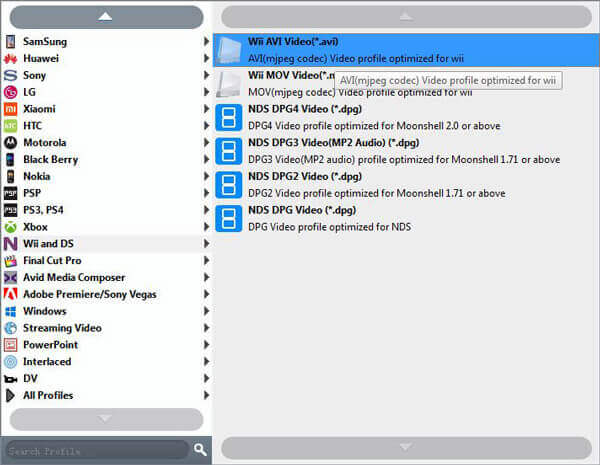Viewport: 600px width, 465px height.
Task: Expand the Final Cut Pro submenu arrow
Action: (x=206, y=260)
